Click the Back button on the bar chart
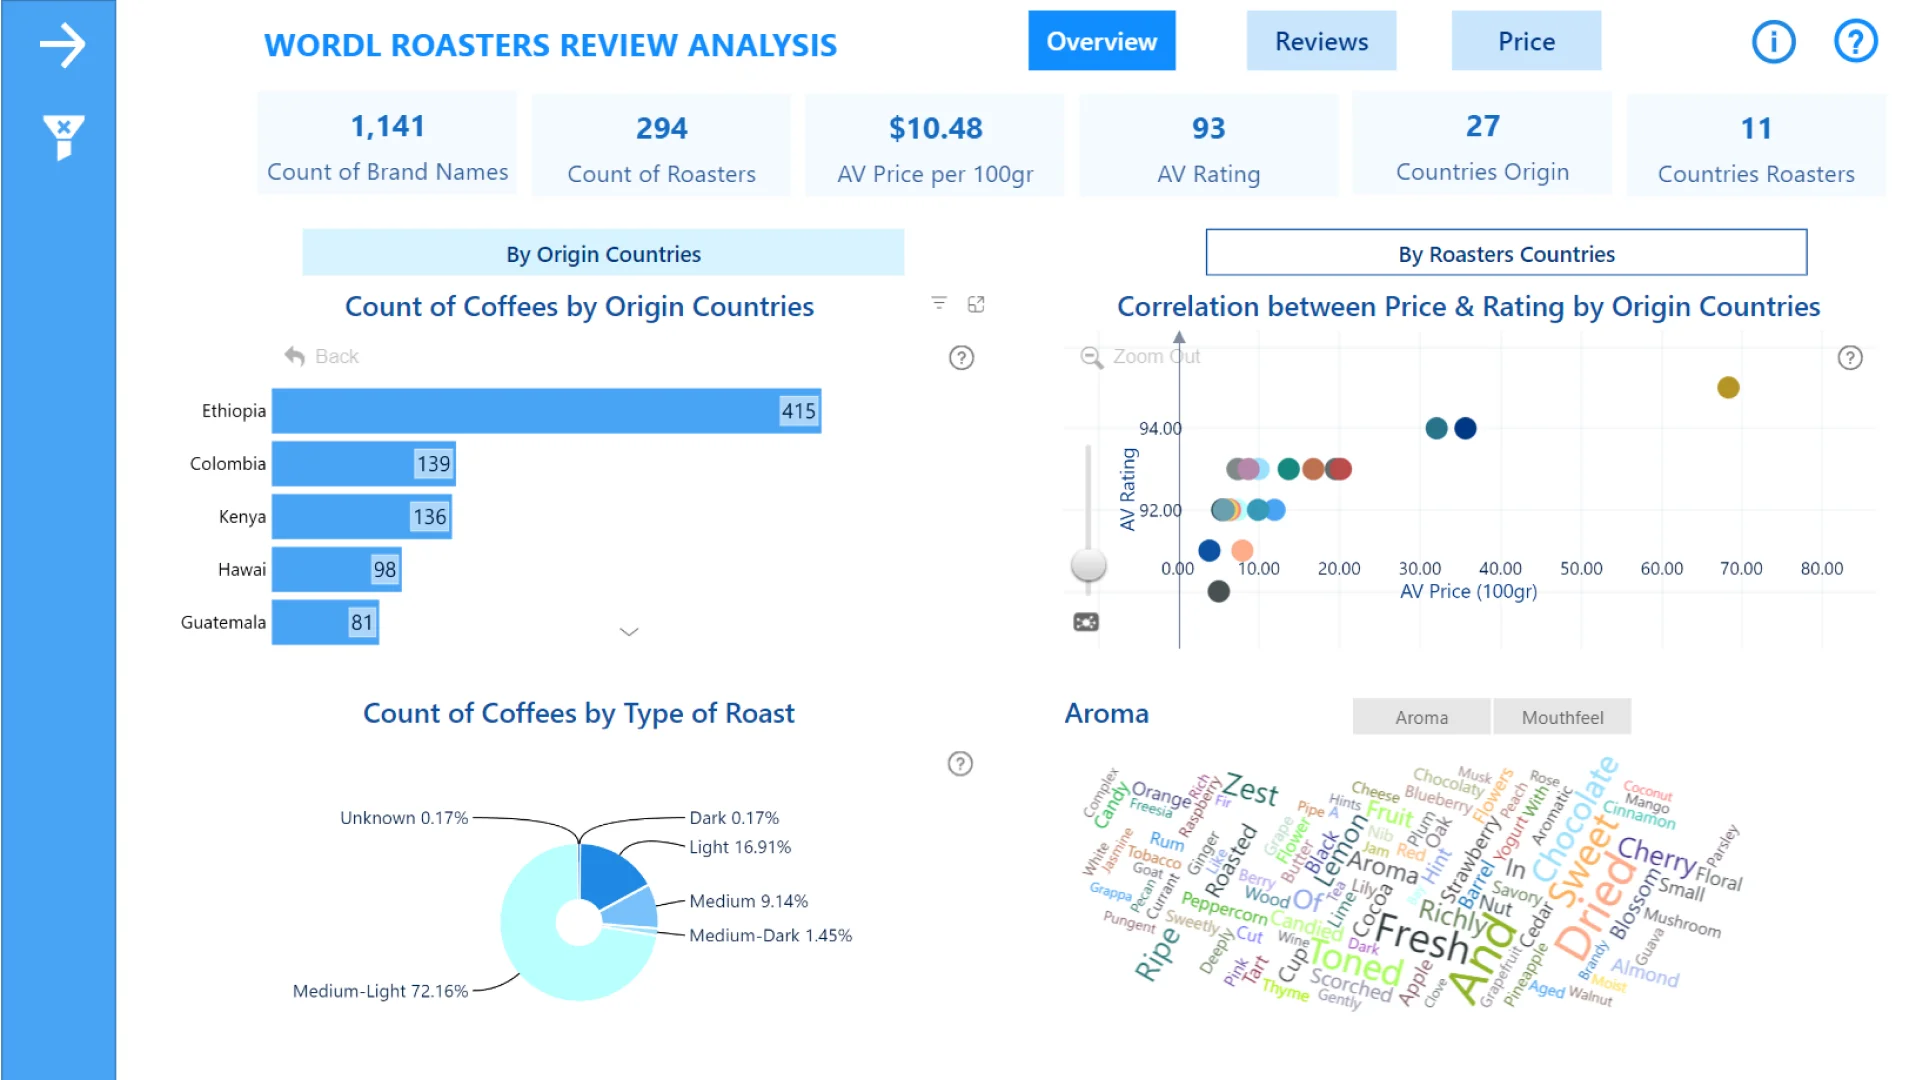Image resolution: width=1920 pixels, height=1080 pixels. [321, 356]
